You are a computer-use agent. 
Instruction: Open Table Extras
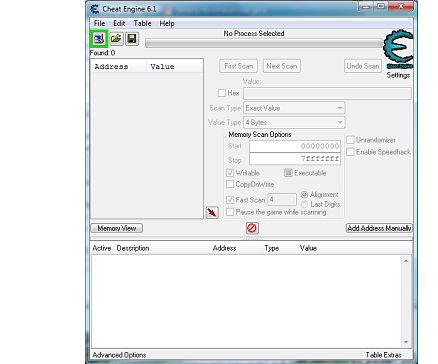pos(383,355)
